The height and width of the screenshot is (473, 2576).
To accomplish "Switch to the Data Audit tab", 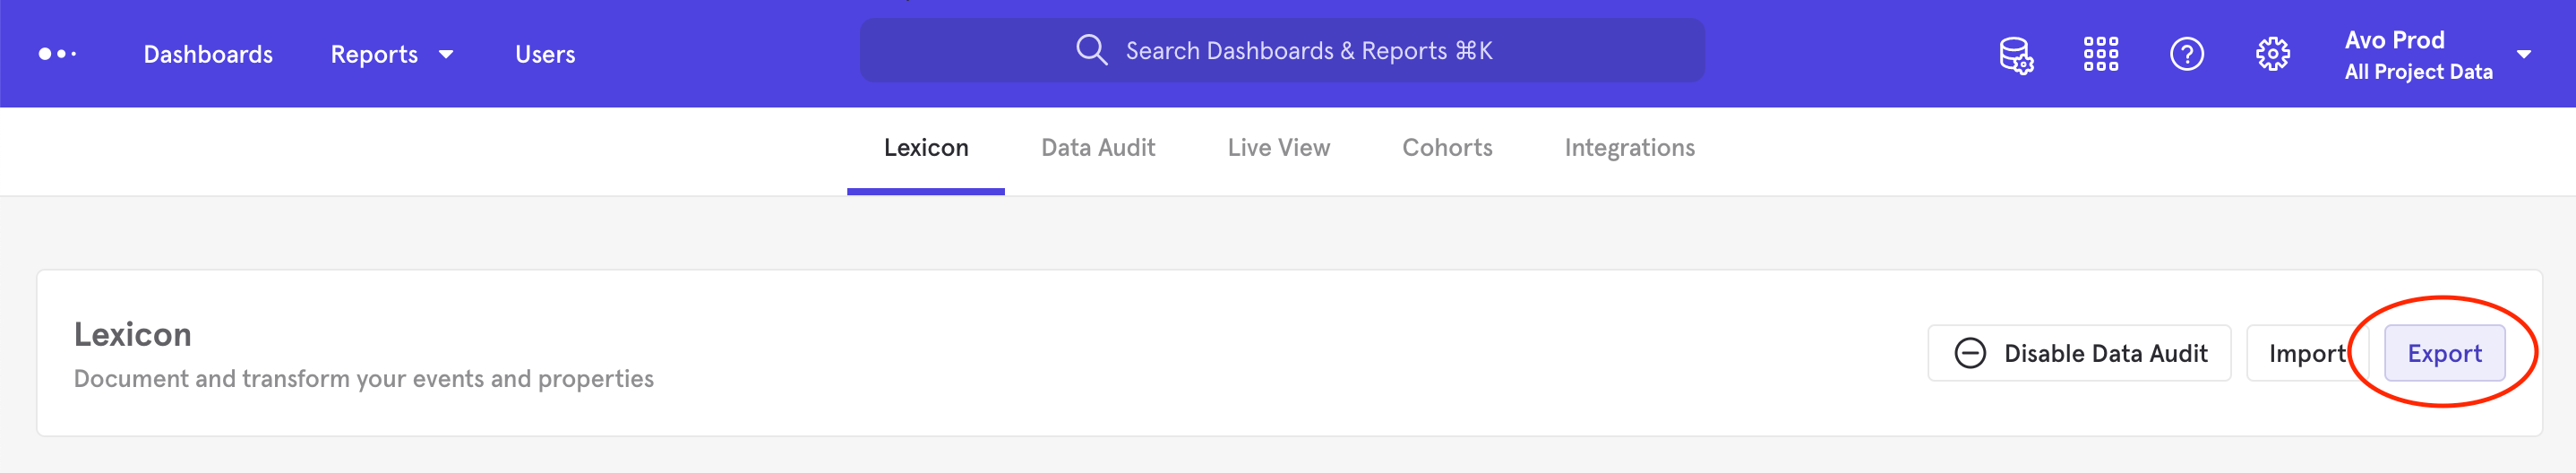I will coord(1097,148).
